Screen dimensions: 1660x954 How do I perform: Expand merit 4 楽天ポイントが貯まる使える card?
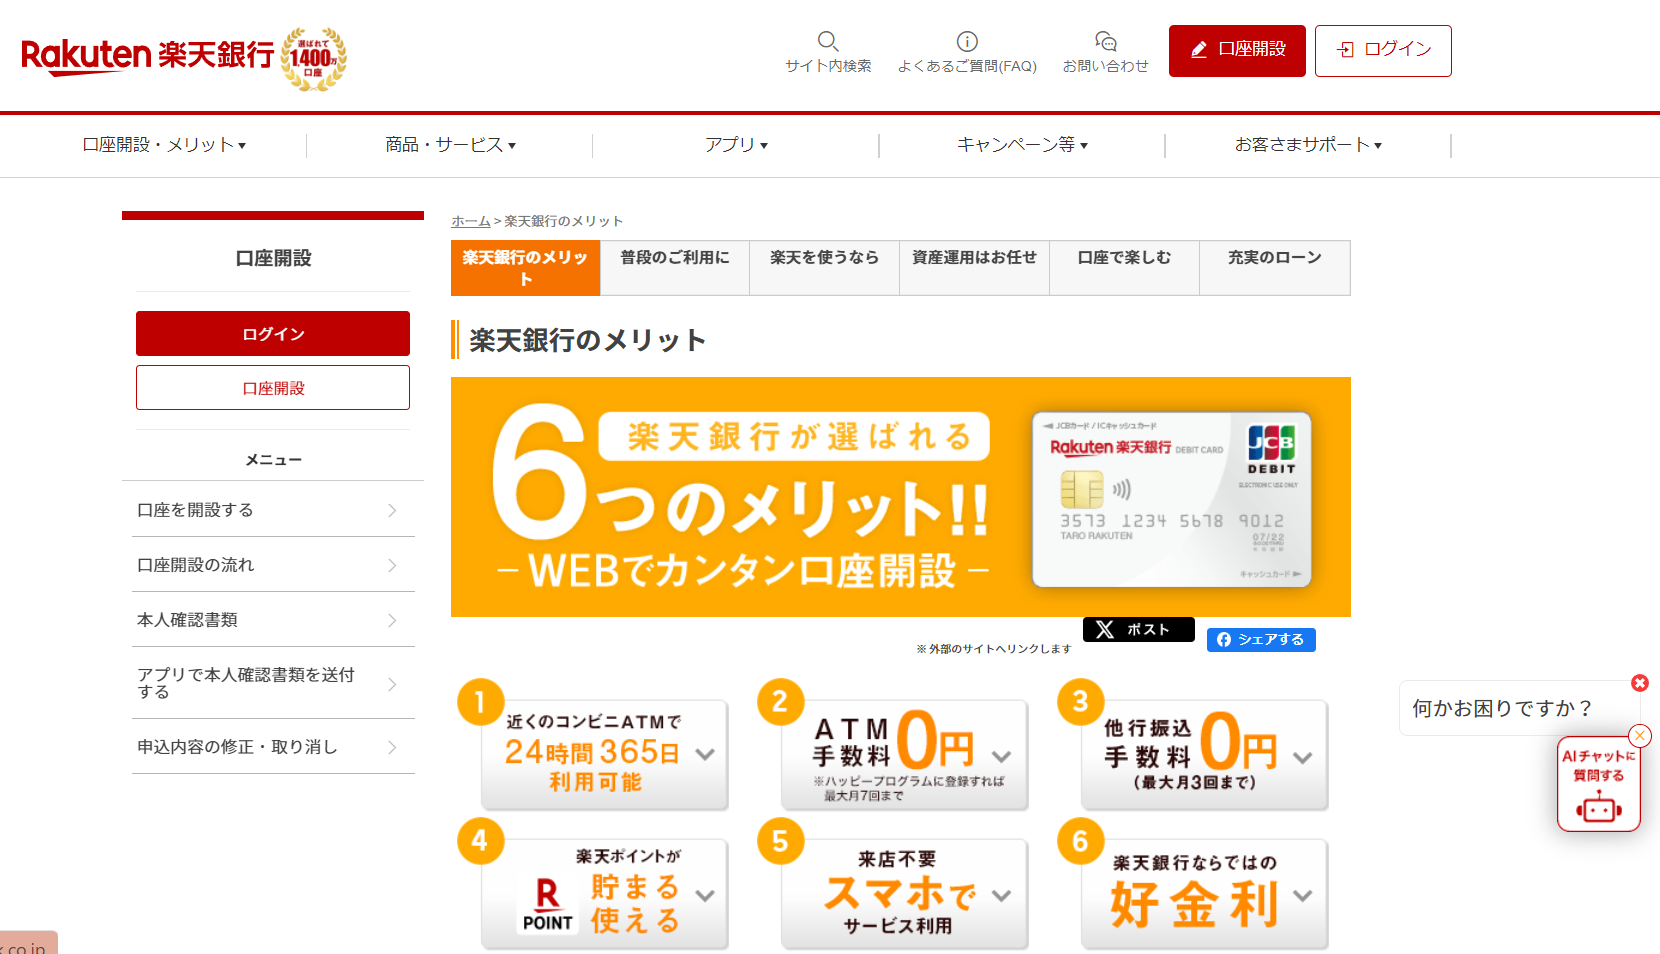click(x=604, y=894)
